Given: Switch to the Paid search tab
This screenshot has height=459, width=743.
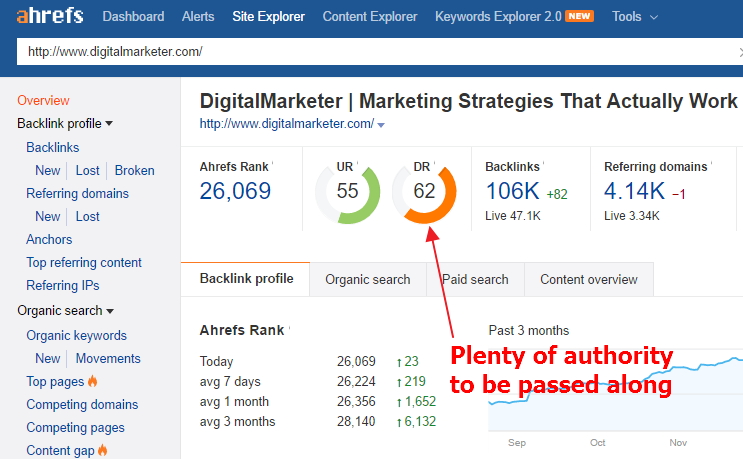Looking at the screenshot, I should tap(475, 279).
